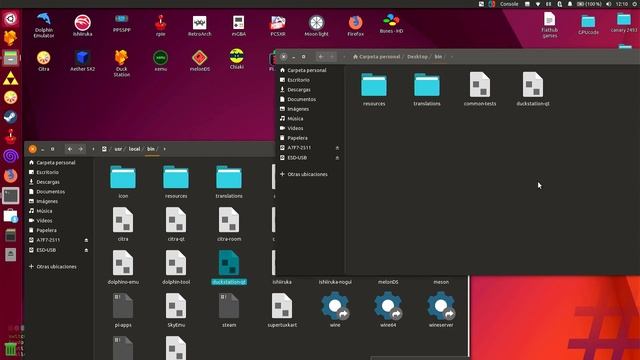Select common-tests file in Desktop bin window
640x360 pixels.
tap(480, 89)
